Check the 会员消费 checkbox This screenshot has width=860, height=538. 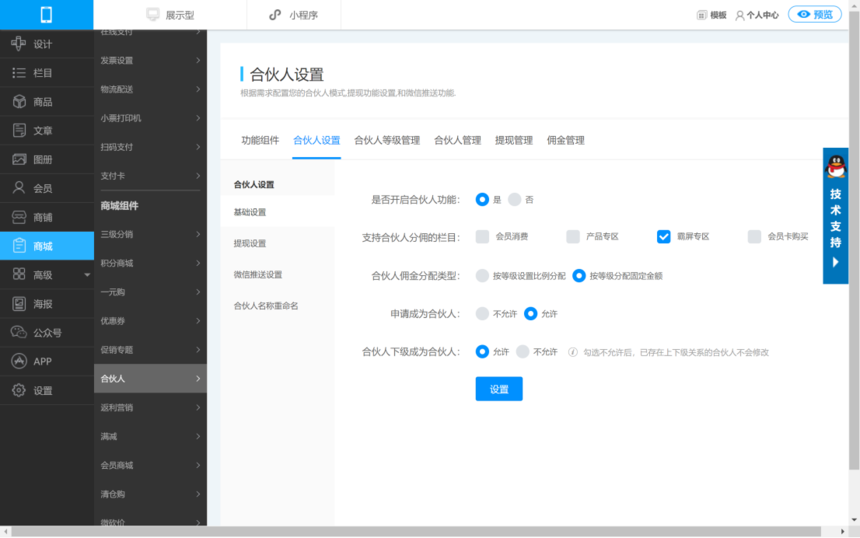(x=483, y=237)
